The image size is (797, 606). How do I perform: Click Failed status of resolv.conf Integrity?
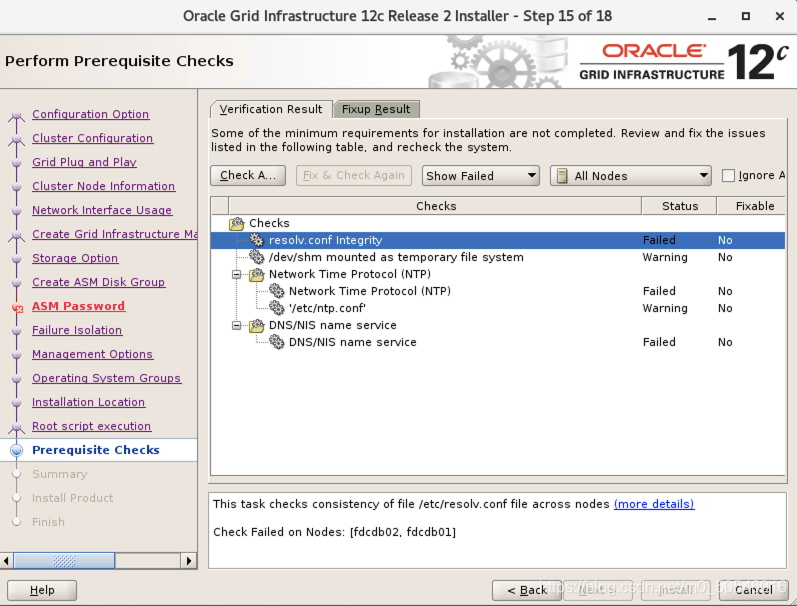coord(659,240)
